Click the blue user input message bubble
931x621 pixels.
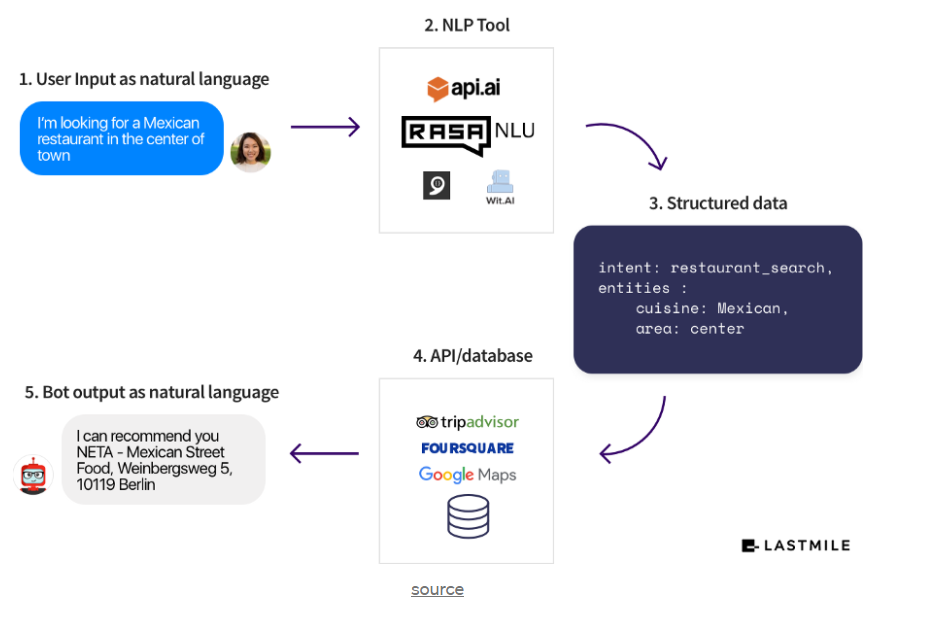click(121, 138)
